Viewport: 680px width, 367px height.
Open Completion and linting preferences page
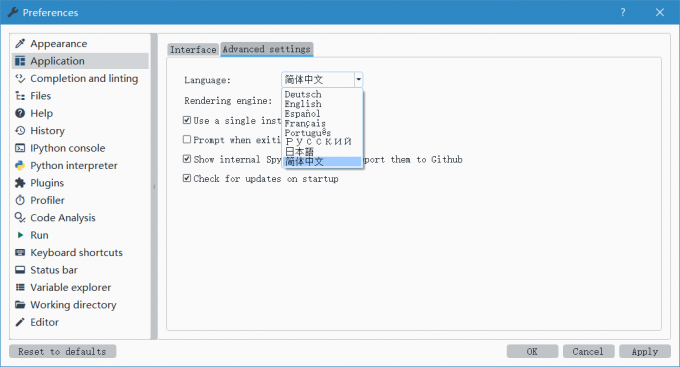pos(80,79)
